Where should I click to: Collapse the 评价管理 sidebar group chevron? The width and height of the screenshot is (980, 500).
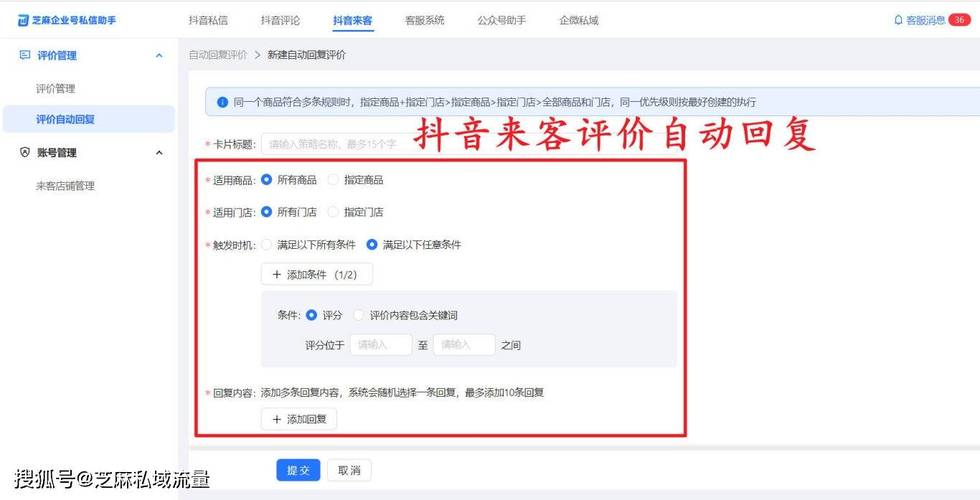pos(159,56)
